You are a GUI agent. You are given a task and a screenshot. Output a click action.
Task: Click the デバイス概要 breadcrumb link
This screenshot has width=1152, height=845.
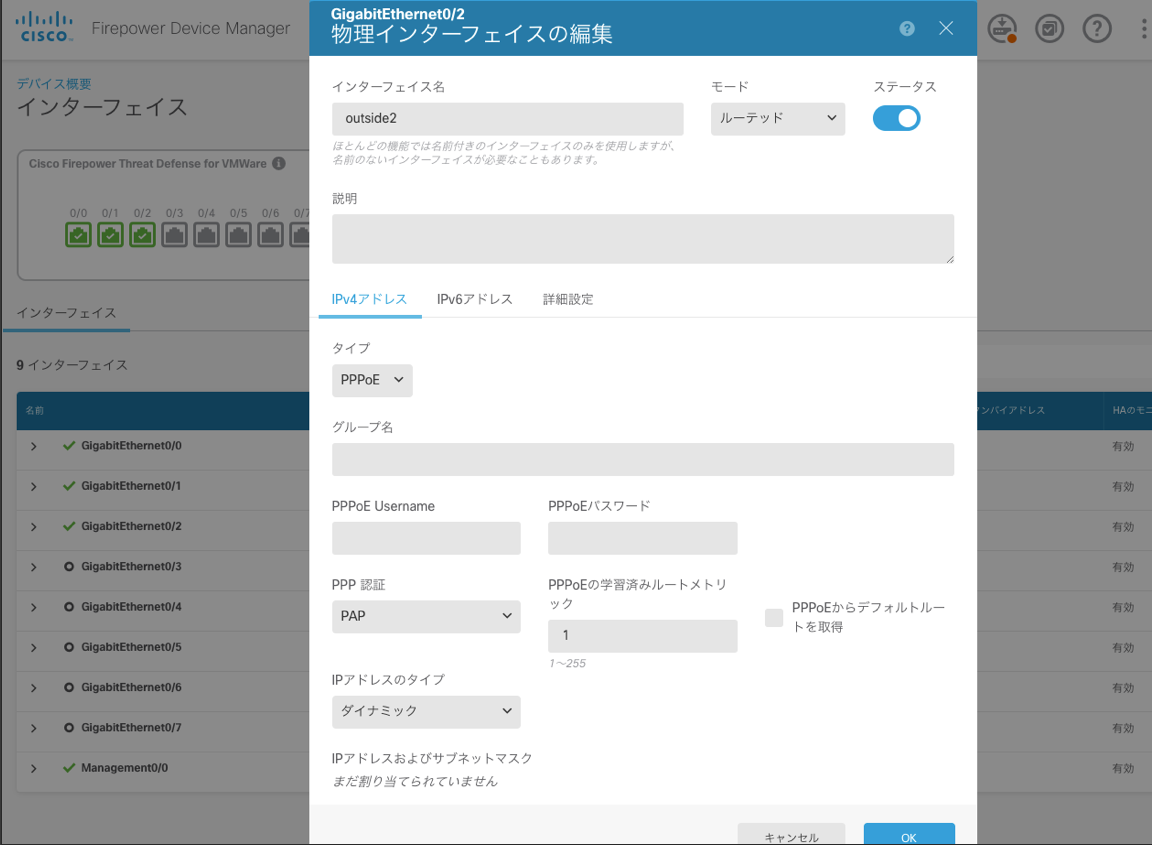point(54,84)
